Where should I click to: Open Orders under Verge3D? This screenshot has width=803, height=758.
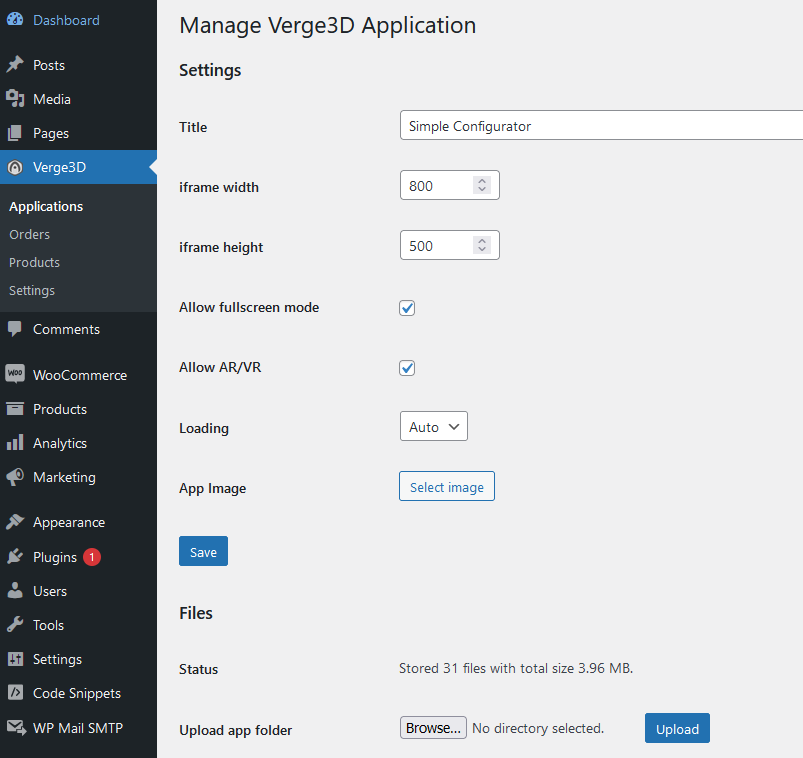pos(29,235)
